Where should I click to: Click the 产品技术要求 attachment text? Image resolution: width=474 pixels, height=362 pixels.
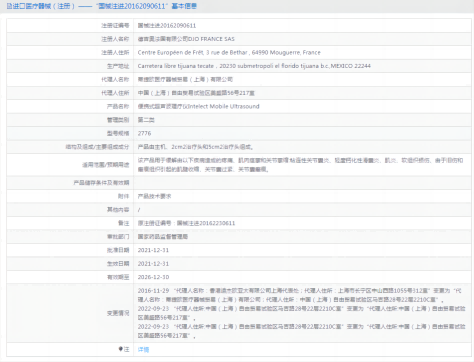coord(154,196)
